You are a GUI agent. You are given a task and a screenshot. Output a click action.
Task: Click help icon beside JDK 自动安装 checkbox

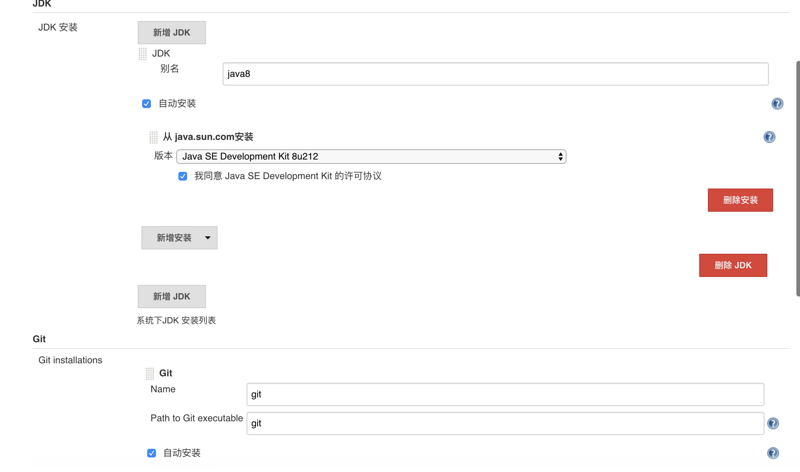click(x=777, y=104)
